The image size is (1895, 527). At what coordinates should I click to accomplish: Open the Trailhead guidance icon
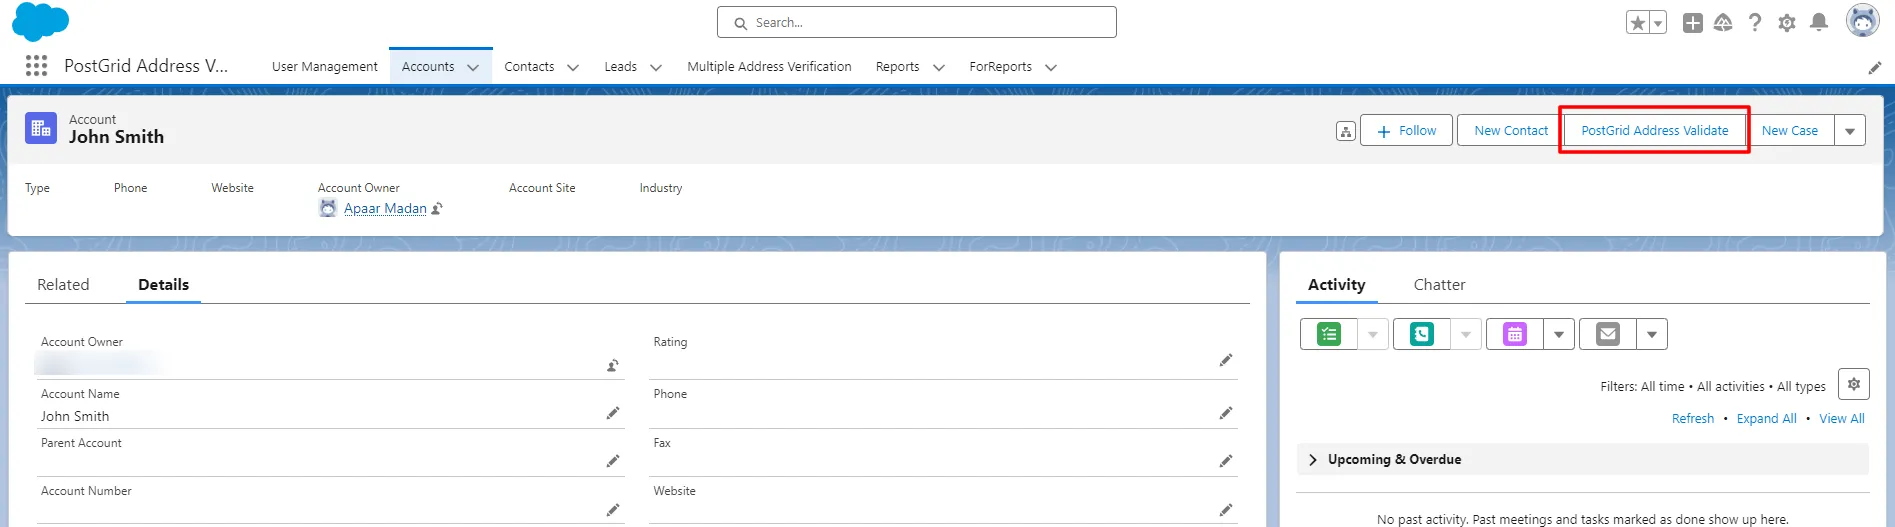(1723, 22)
